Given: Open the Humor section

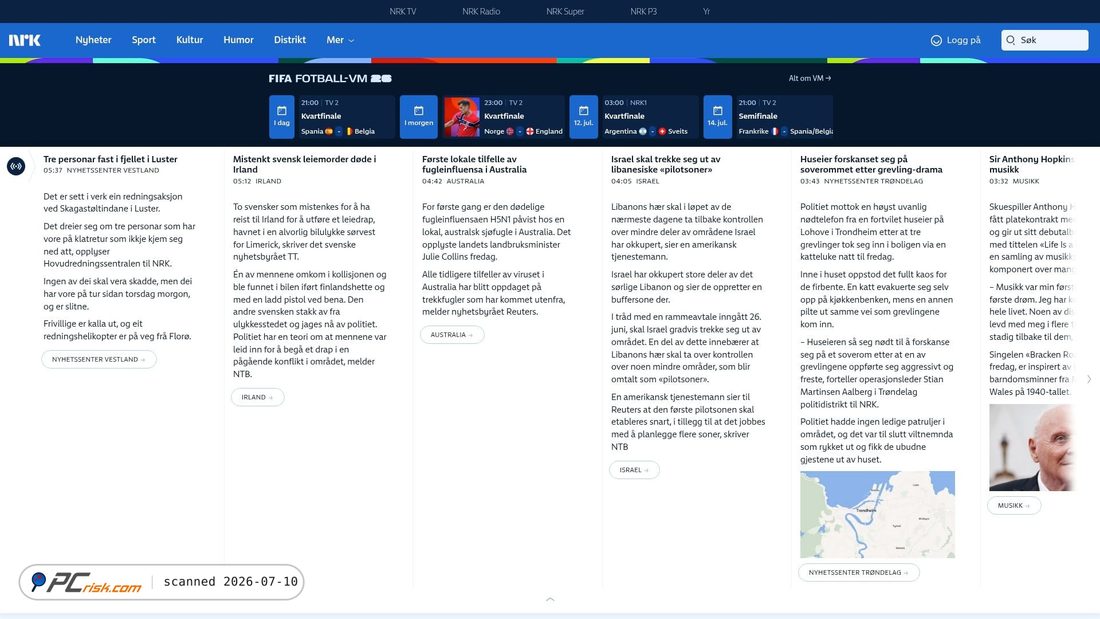Looking at the screenshot, I should [239, 40].
